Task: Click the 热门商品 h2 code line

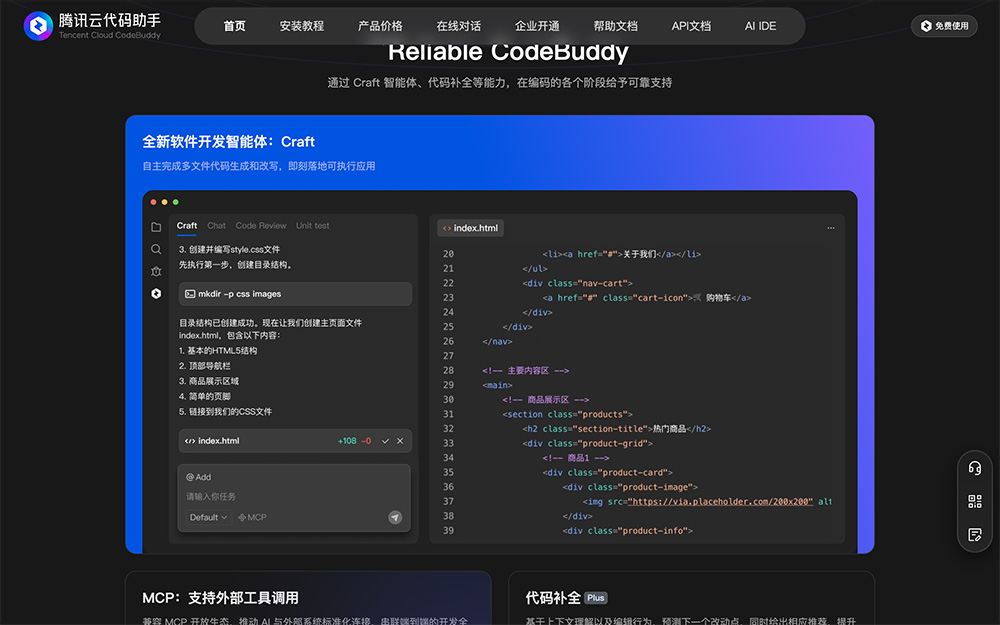Action: [x=617, y=429]
